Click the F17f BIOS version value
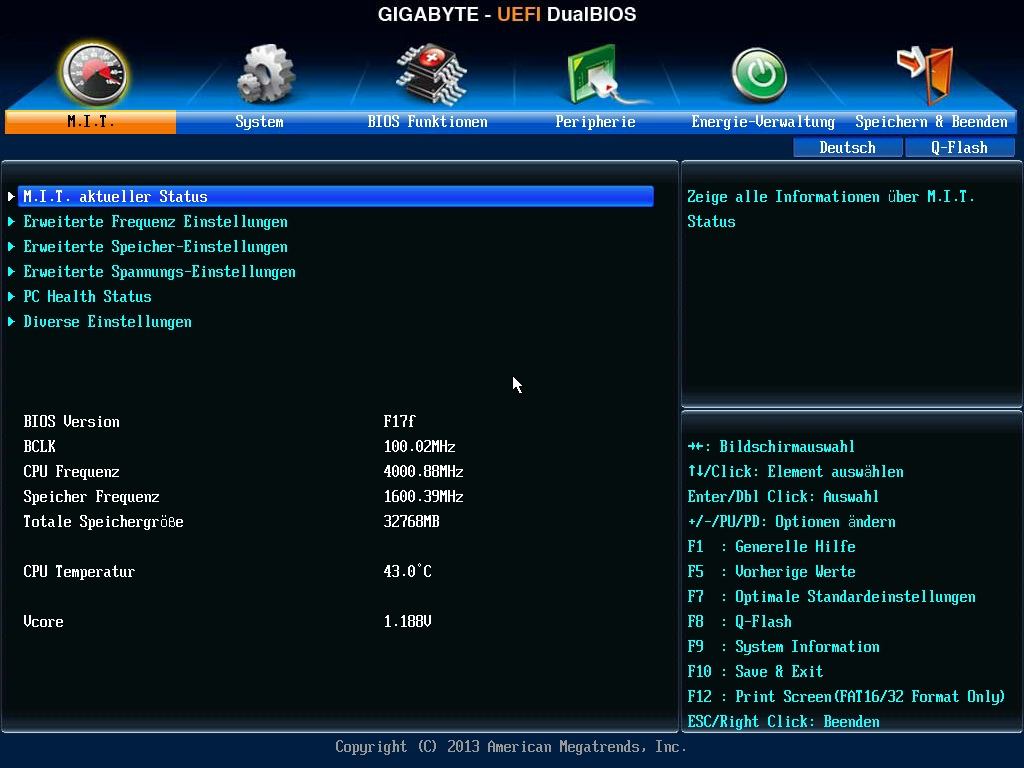The image size is (1024, 768). (x=399, y=422)
